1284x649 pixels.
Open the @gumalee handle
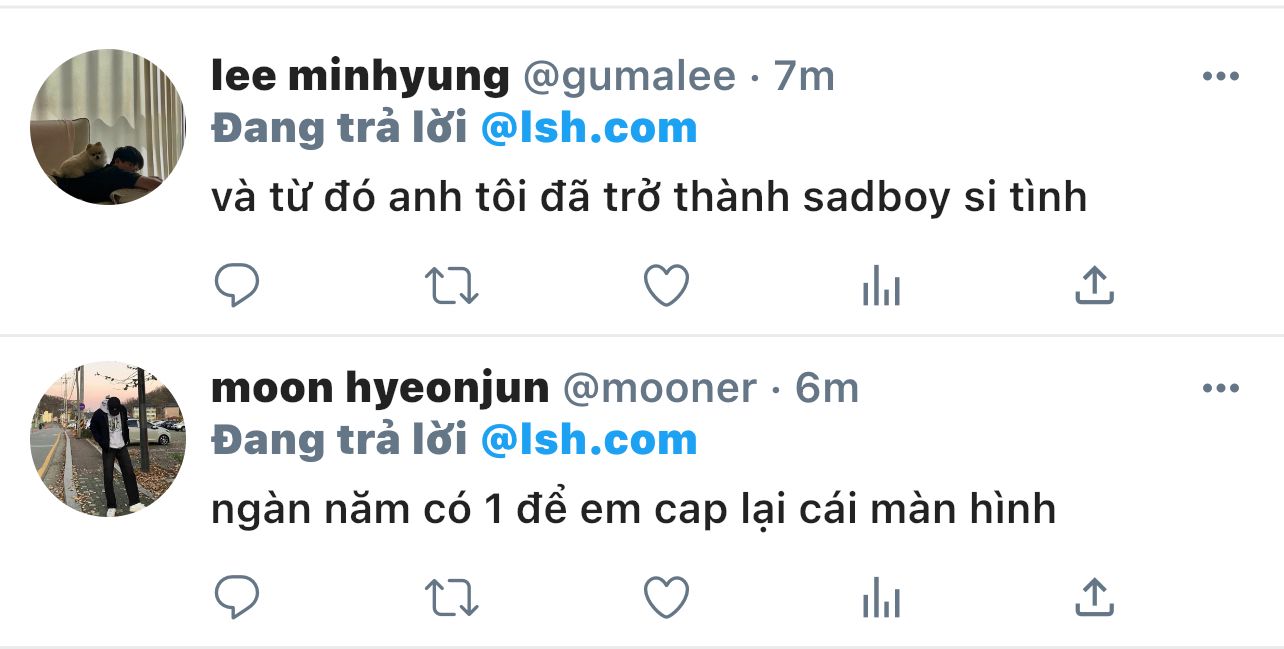point(629,77)
